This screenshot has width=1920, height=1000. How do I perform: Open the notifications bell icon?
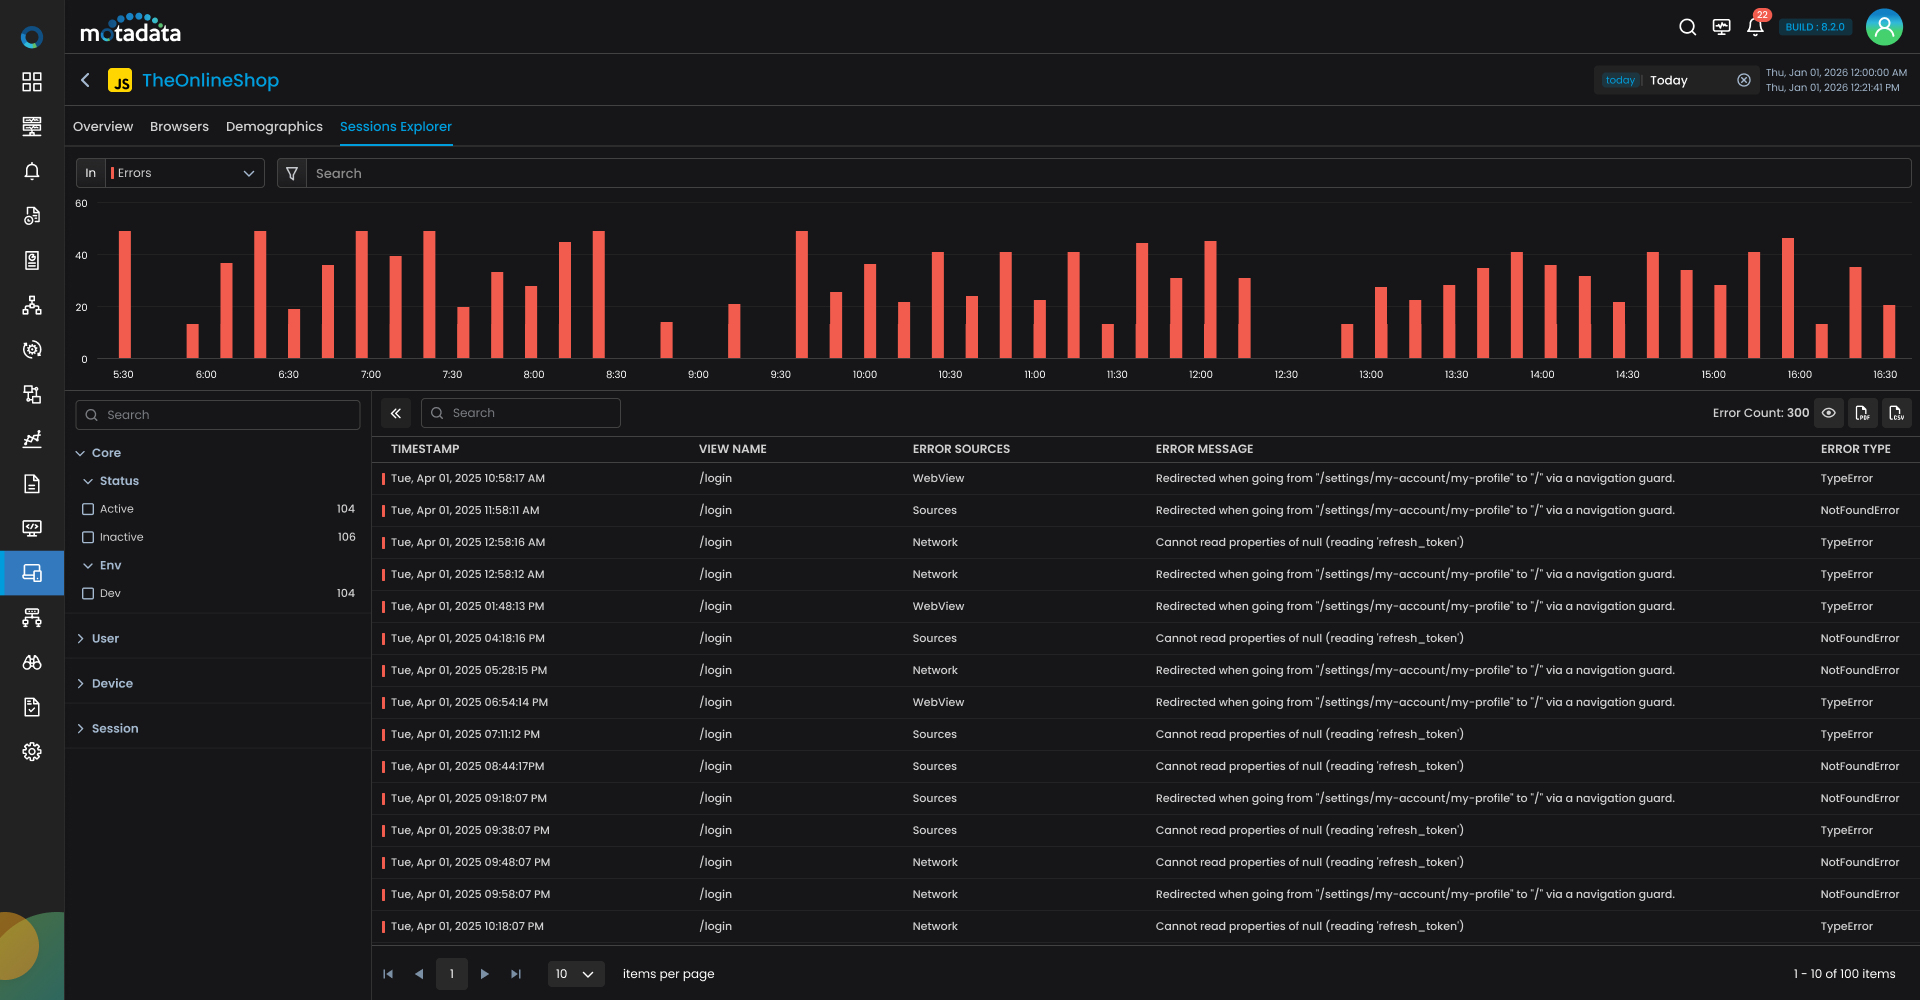click(1755, 27)
